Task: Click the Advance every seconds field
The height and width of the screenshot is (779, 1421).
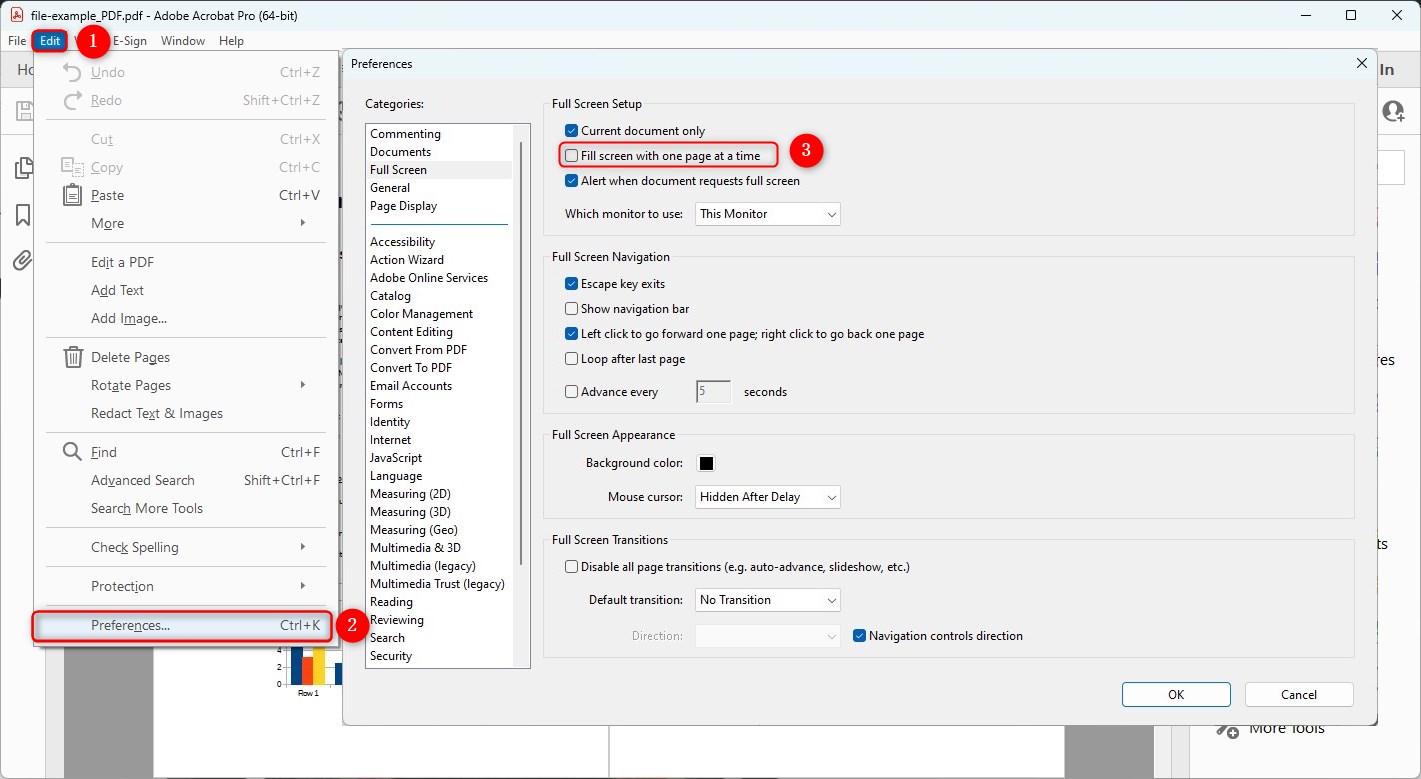Action: [x=712, y=391]
